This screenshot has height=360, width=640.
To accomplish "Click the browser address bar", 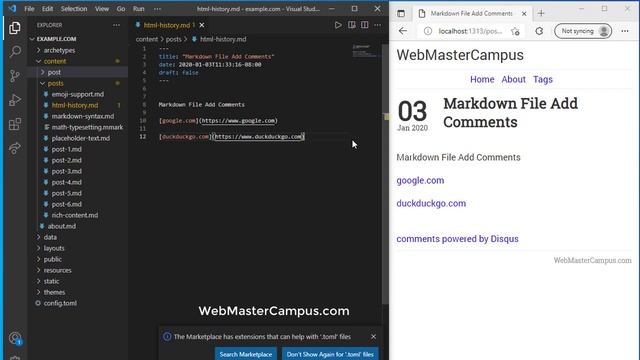I will (x=470, y=31).
